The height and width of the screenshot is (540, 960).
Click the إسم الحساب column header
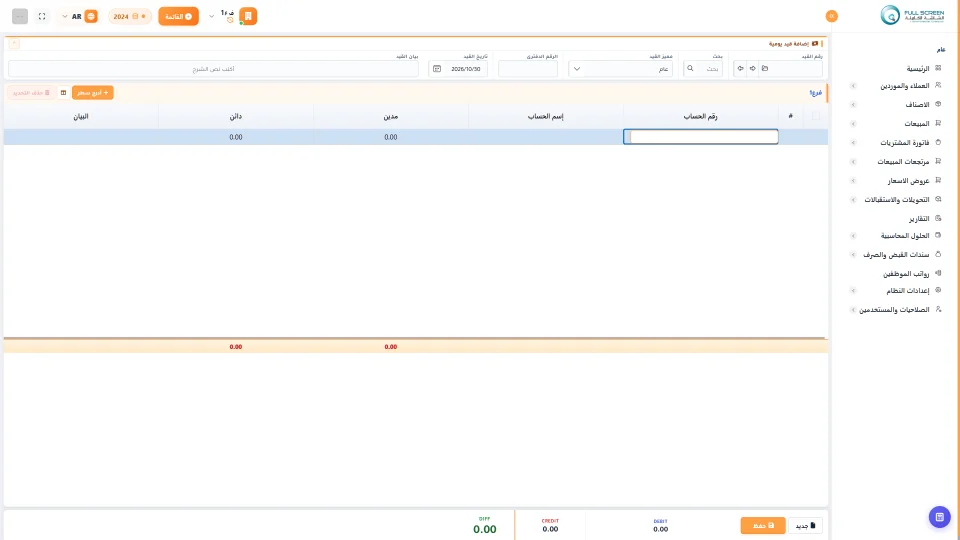pos(546,116)
